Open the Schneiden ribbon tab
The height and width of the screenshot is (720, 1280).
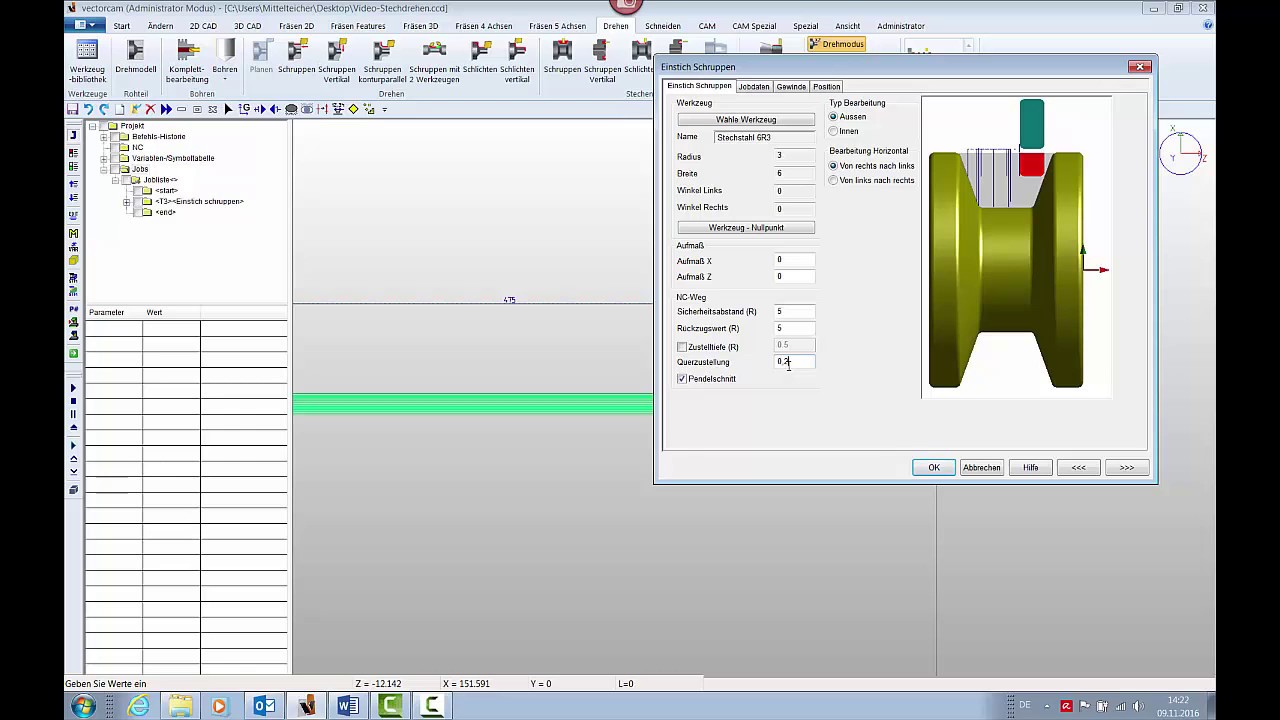click(x=662, y=26)
